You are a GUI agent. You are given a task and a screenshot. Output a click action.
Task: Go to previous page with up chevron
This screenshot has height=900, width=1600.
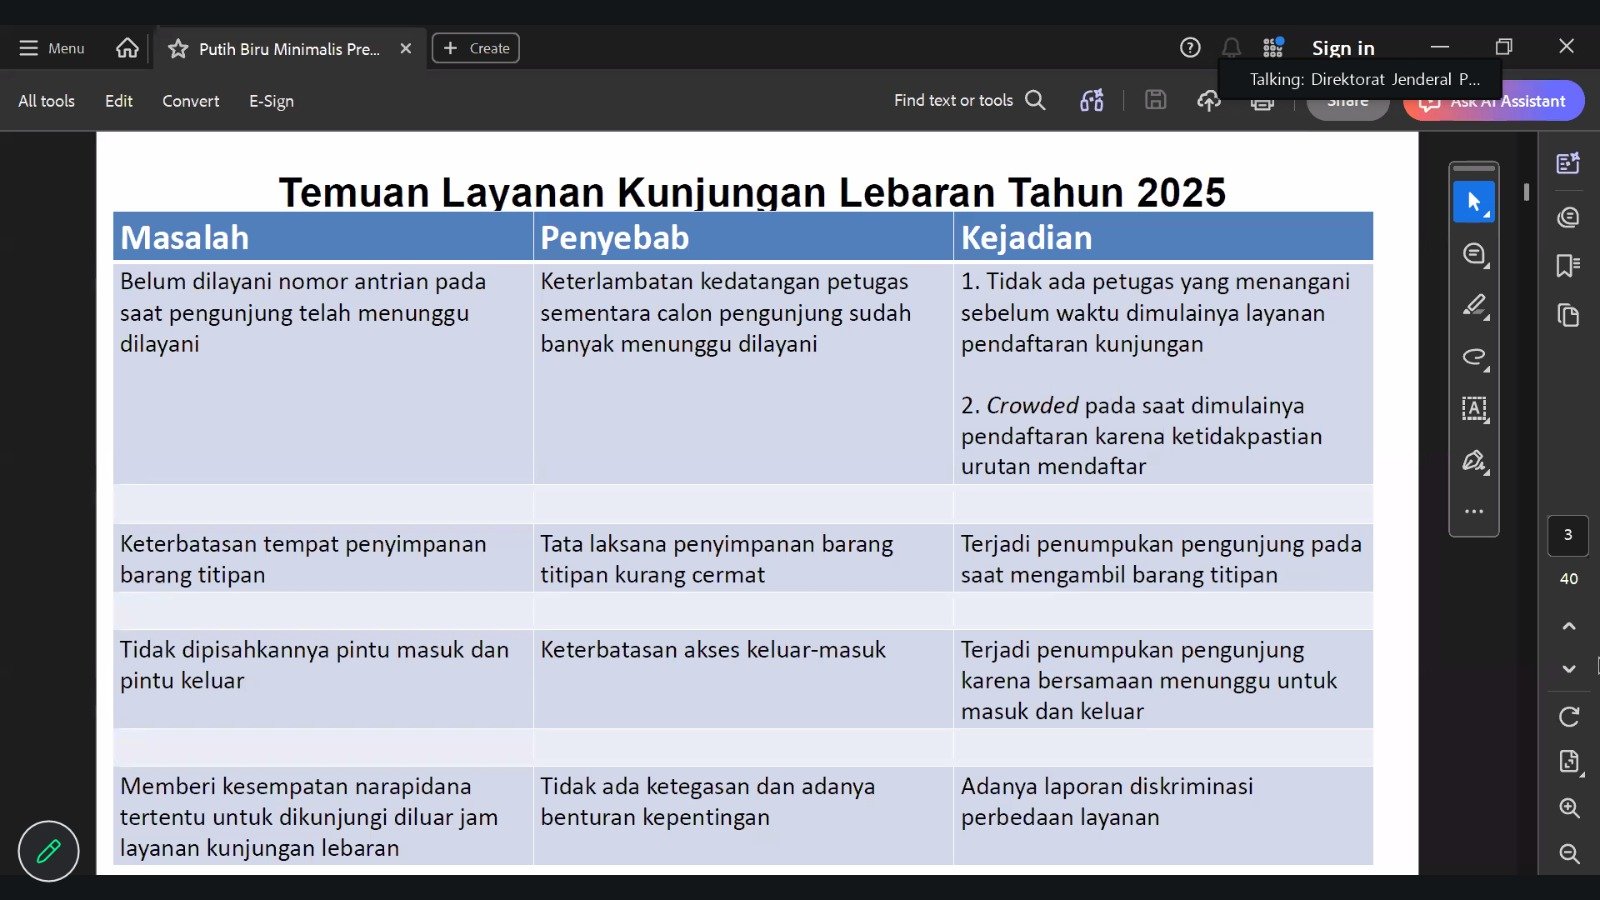point(1569,626)
